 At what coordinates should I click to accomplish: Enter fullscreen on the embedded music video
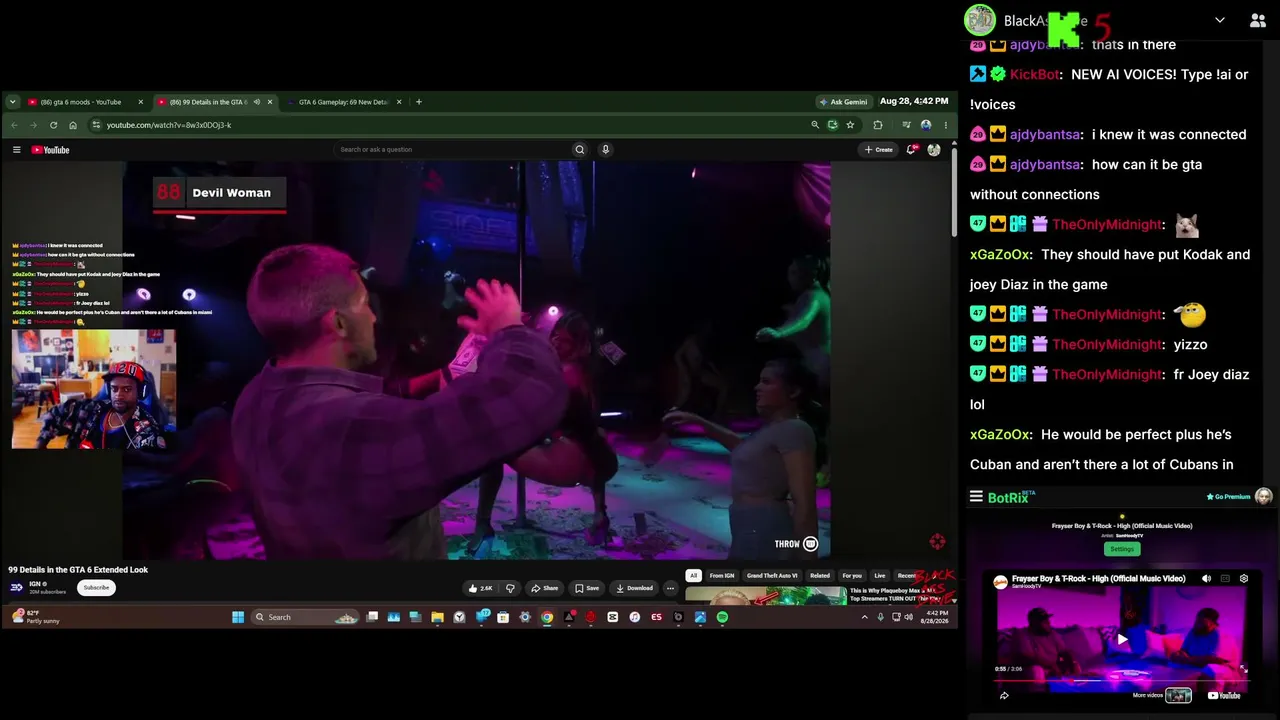click(1244, 669)
